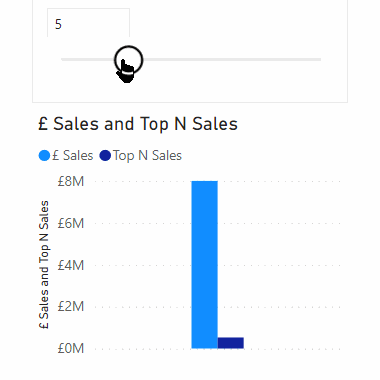
Task: Click blank slicer area below the slider
Action: tap(233, 87)
